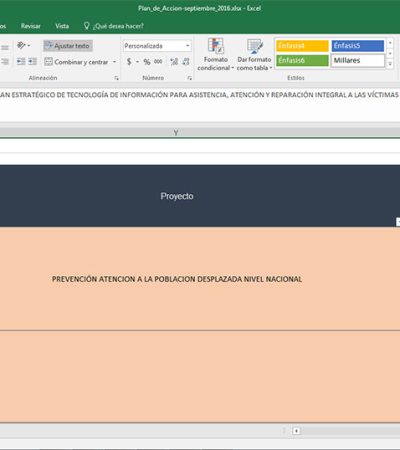Decrease the number of decimal places

click(186, 62)
